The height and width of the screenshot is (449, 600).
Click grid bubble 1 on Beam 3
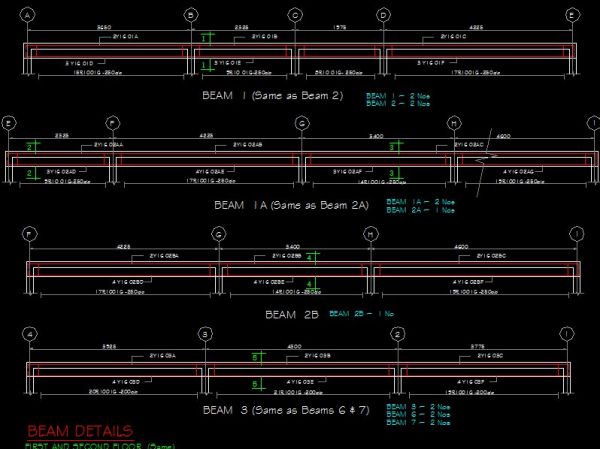click(568, 334)
